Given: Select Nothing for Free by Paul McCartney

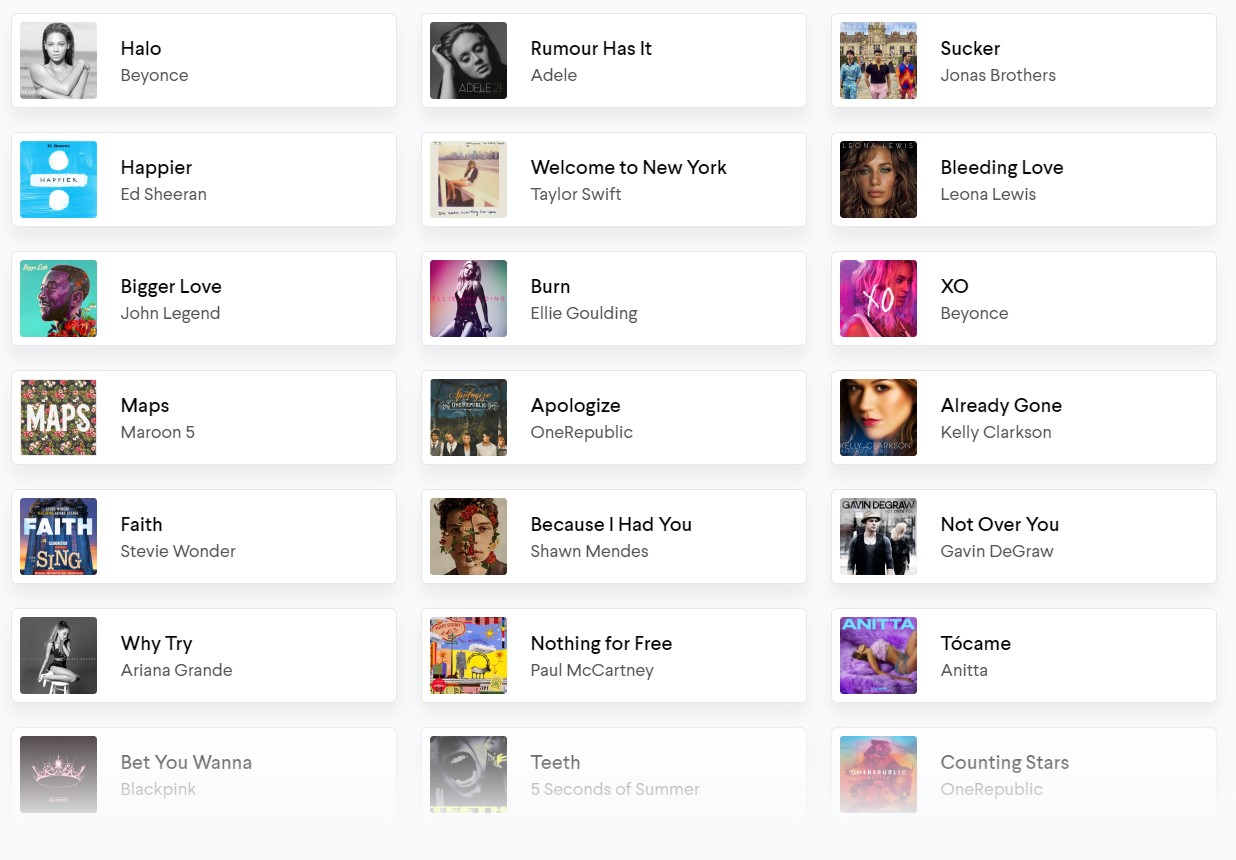Looking at the screenshot, I should 613,656.
